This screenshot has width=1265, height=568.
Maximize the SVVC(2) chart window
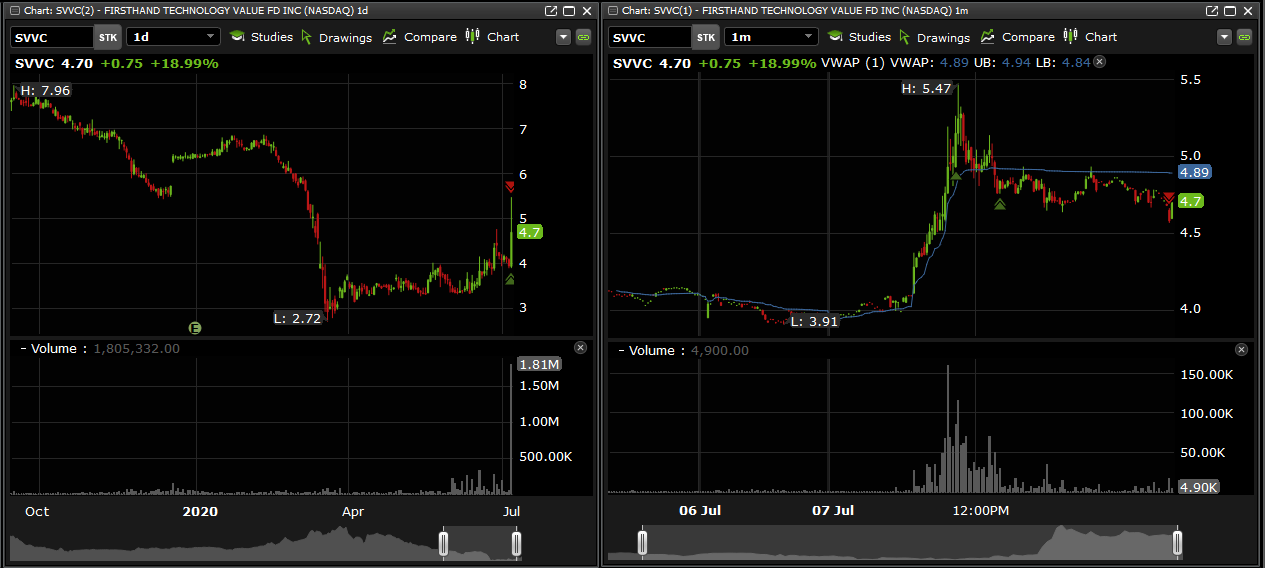pos(569,10)
